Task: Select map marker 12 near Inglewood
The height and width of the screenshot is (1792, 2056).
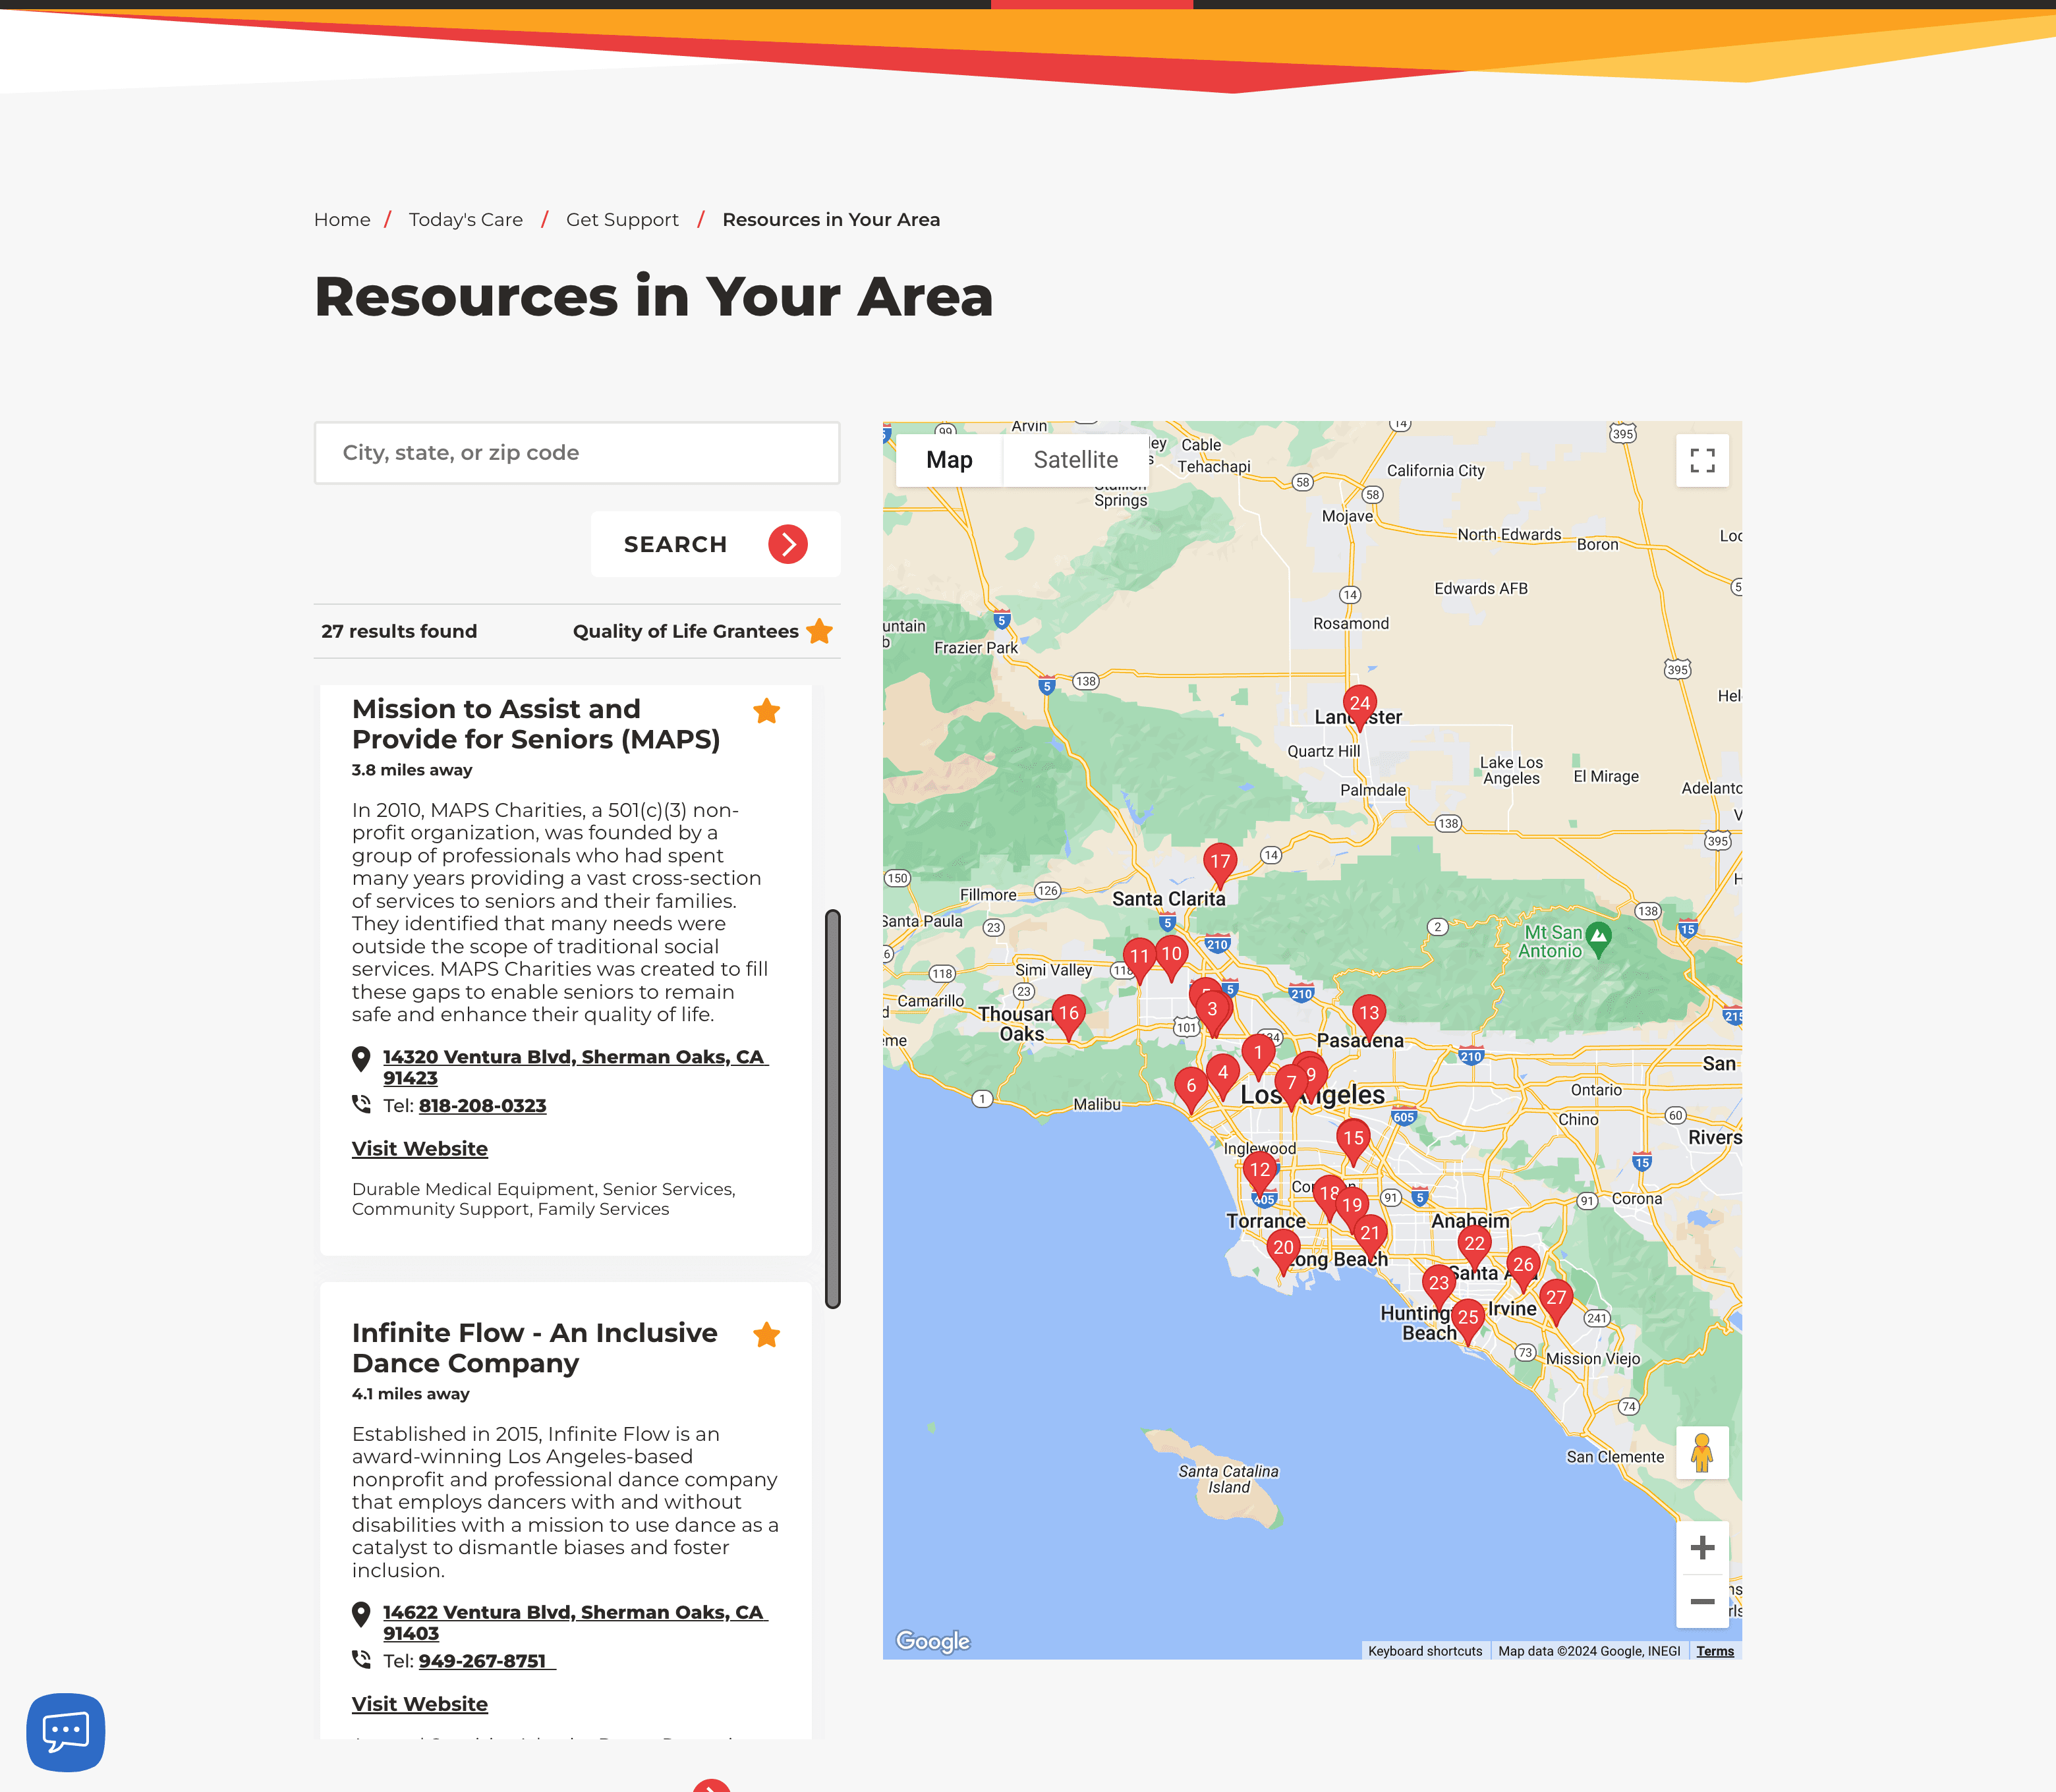Action: [1260, 1171]
